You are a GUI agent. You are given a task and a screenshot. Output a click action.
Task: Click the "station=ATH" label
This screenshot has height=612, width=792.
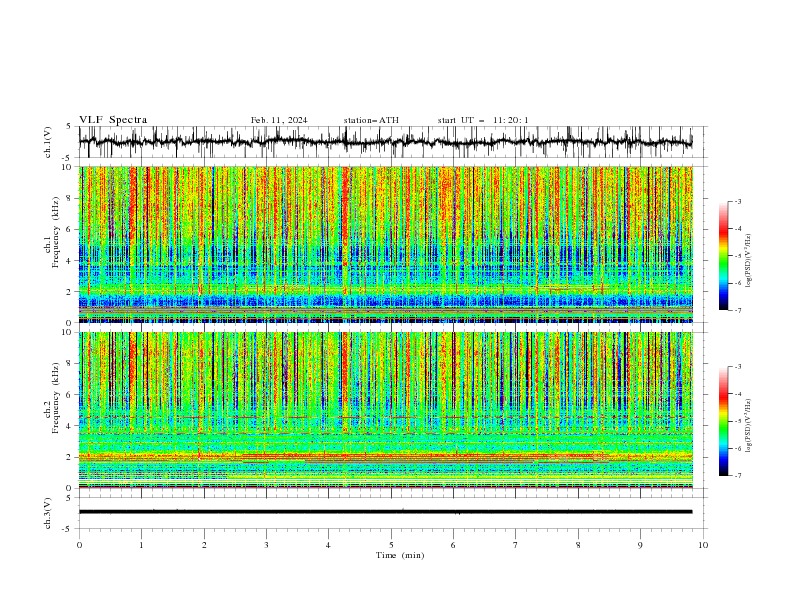(371, 120)
